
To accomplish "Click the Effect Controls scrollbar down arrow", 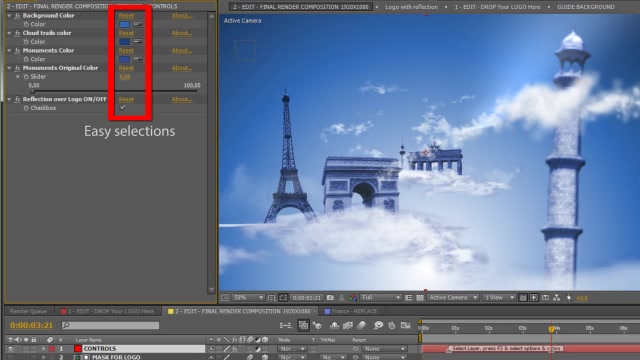I will point(211,289).
